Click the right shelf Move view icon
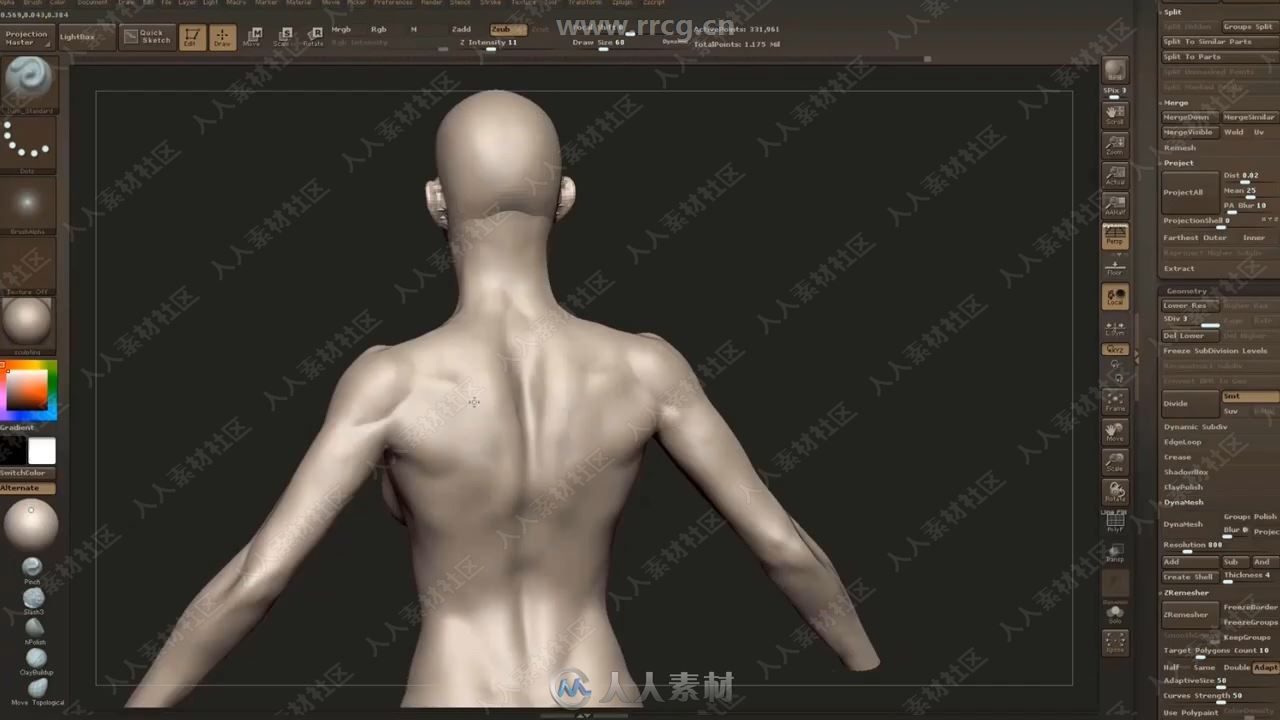Screen dimensions: 1280x720 pyautogui.click(x=1115, y=432)
